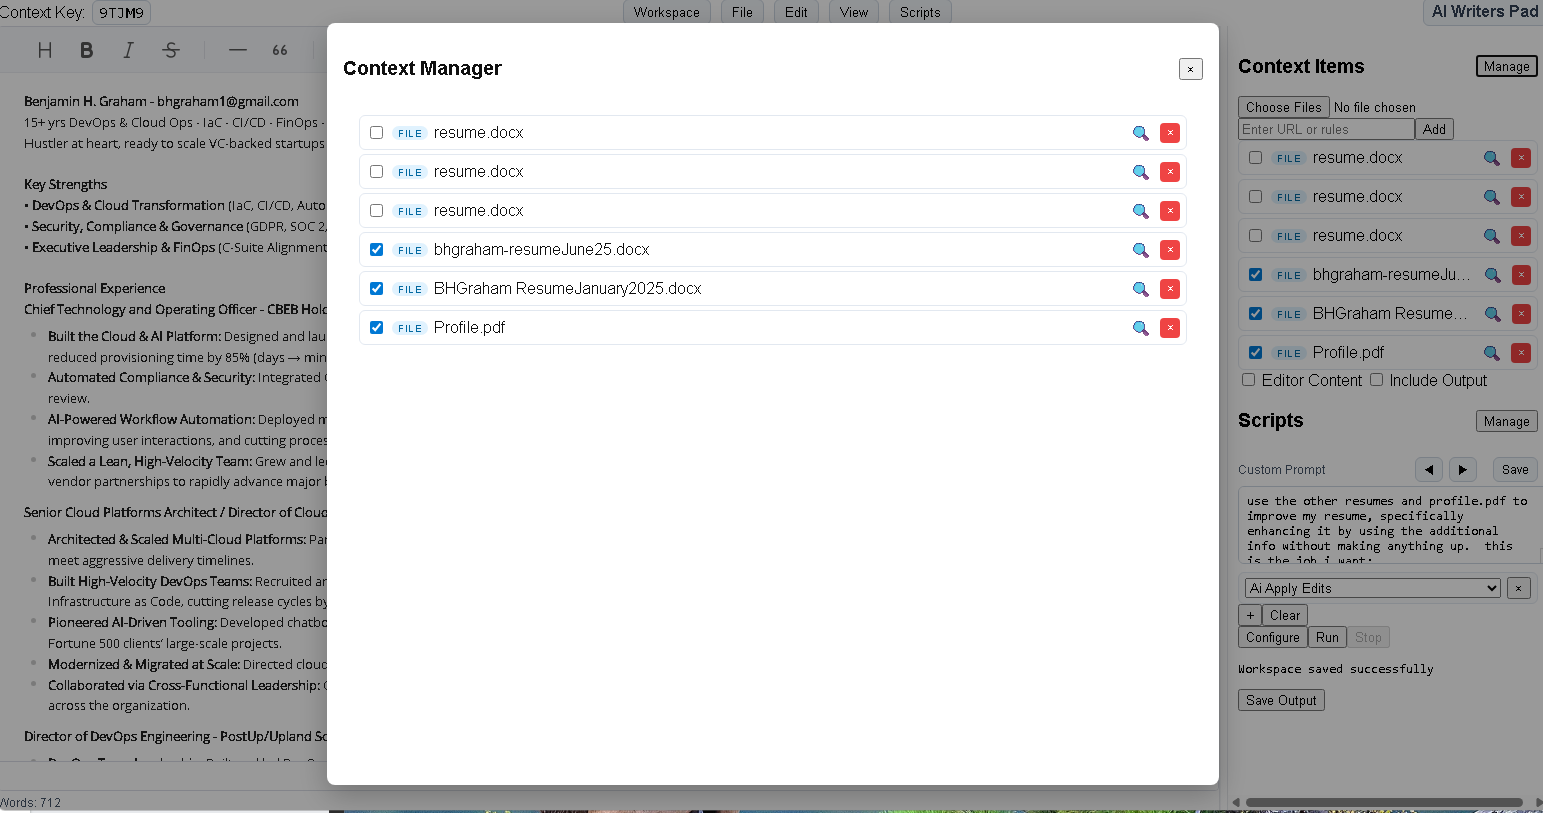Click Manage button for Context Items
This screenshot has width=1543, height=813.
point(1507,66)
